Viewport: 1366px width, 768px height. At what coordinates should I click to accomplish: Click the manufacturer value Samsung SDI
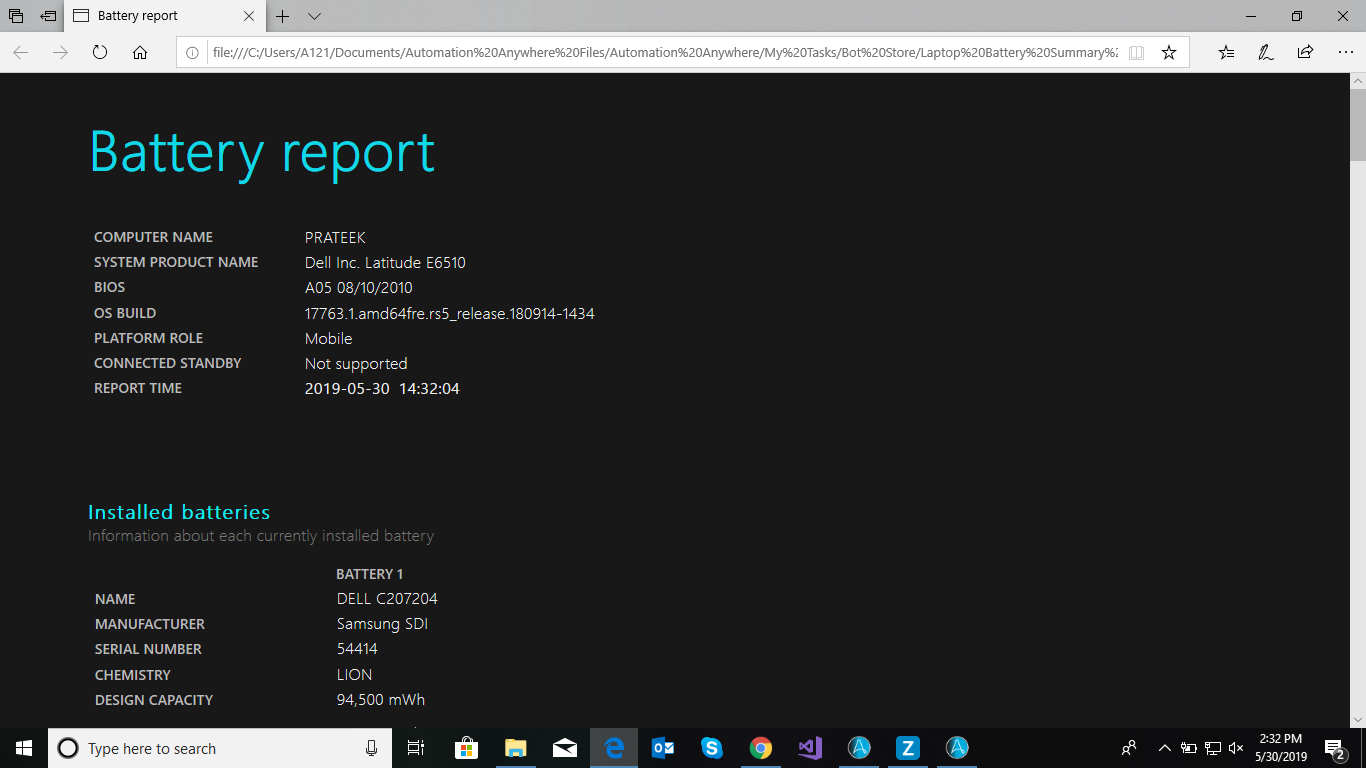coord(383,624)
